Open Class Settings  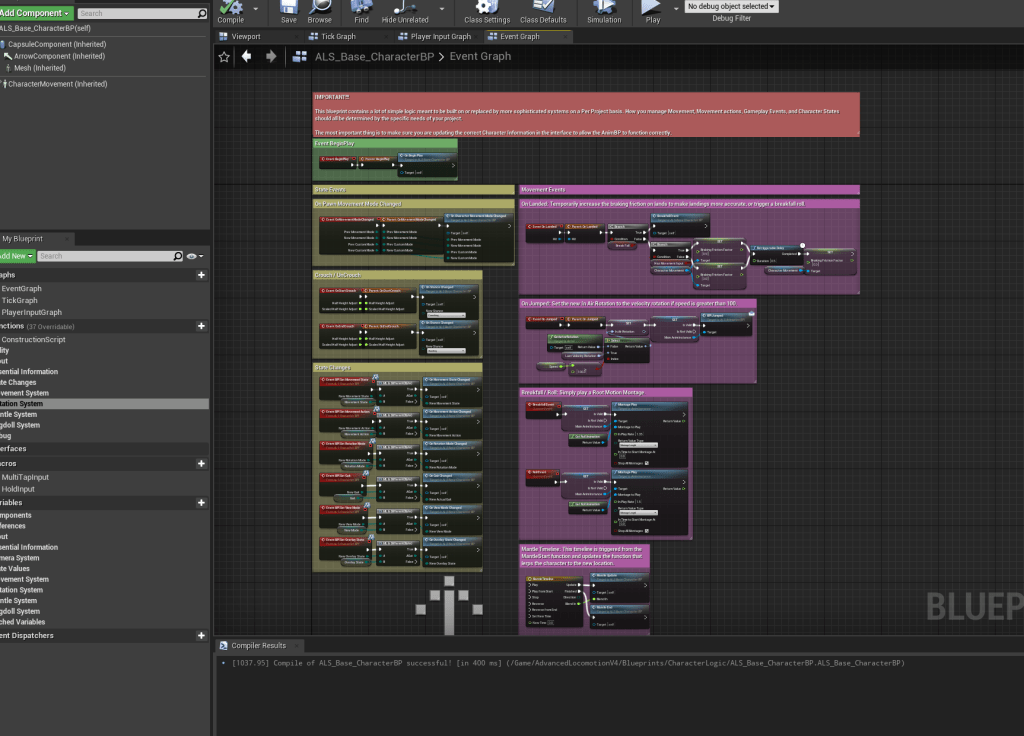[x=487, y=8]
